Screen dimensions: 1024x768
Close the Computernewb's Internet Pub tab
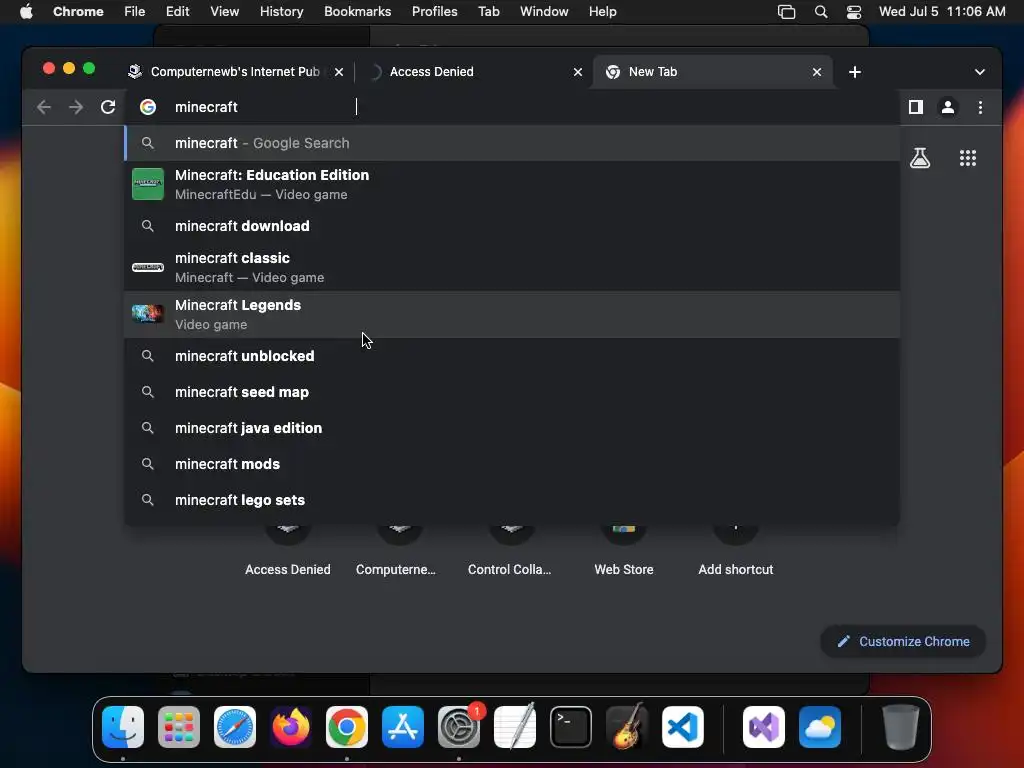coord(339,72)
